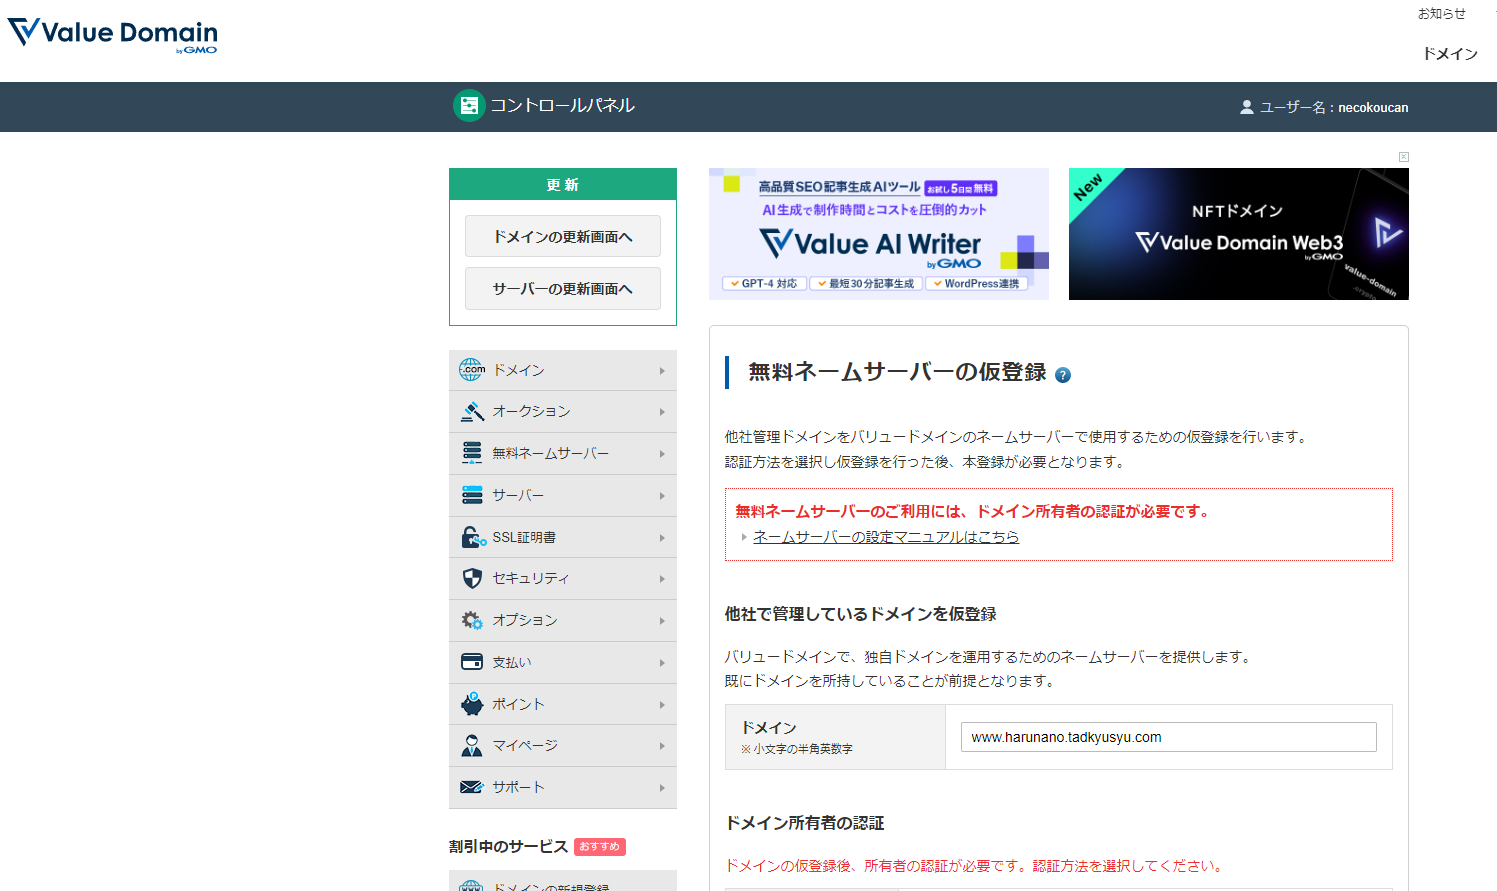Open the サーバー sidebar menu item
This screenshot has height=891, width=1497.
563,496
